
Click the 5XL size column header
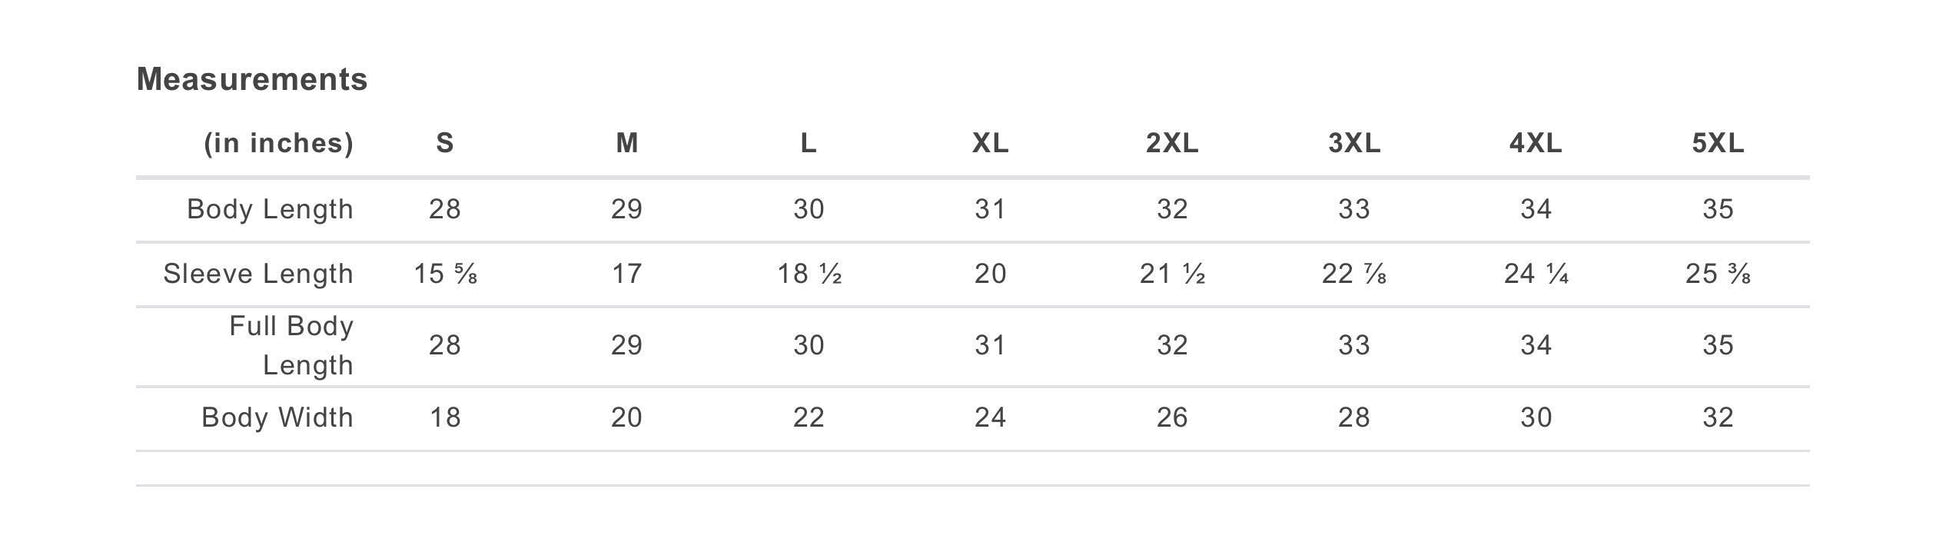click(x=1718, y=144)
